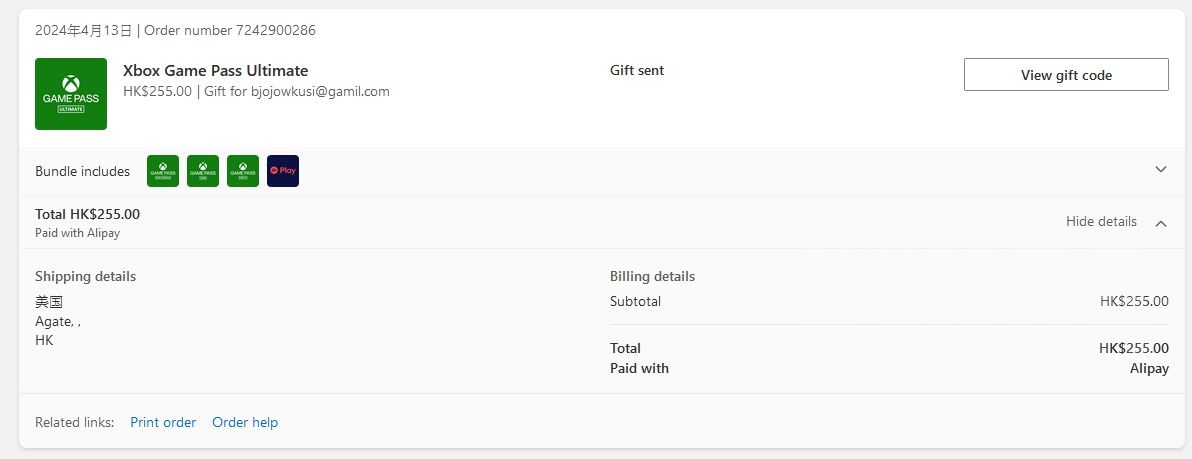Click the order number 7242900286 text

click(275, 30)
